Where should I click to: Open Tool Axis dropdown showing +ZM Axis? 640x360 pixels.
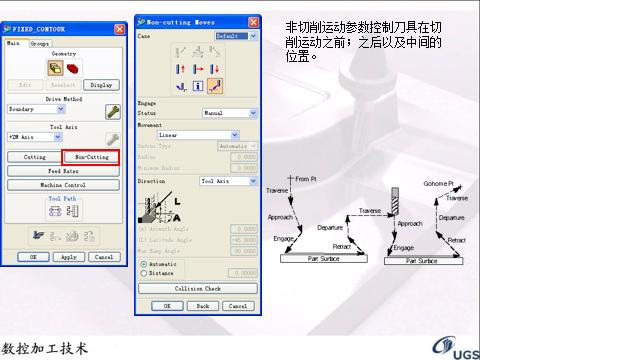(x=35, y=137)
